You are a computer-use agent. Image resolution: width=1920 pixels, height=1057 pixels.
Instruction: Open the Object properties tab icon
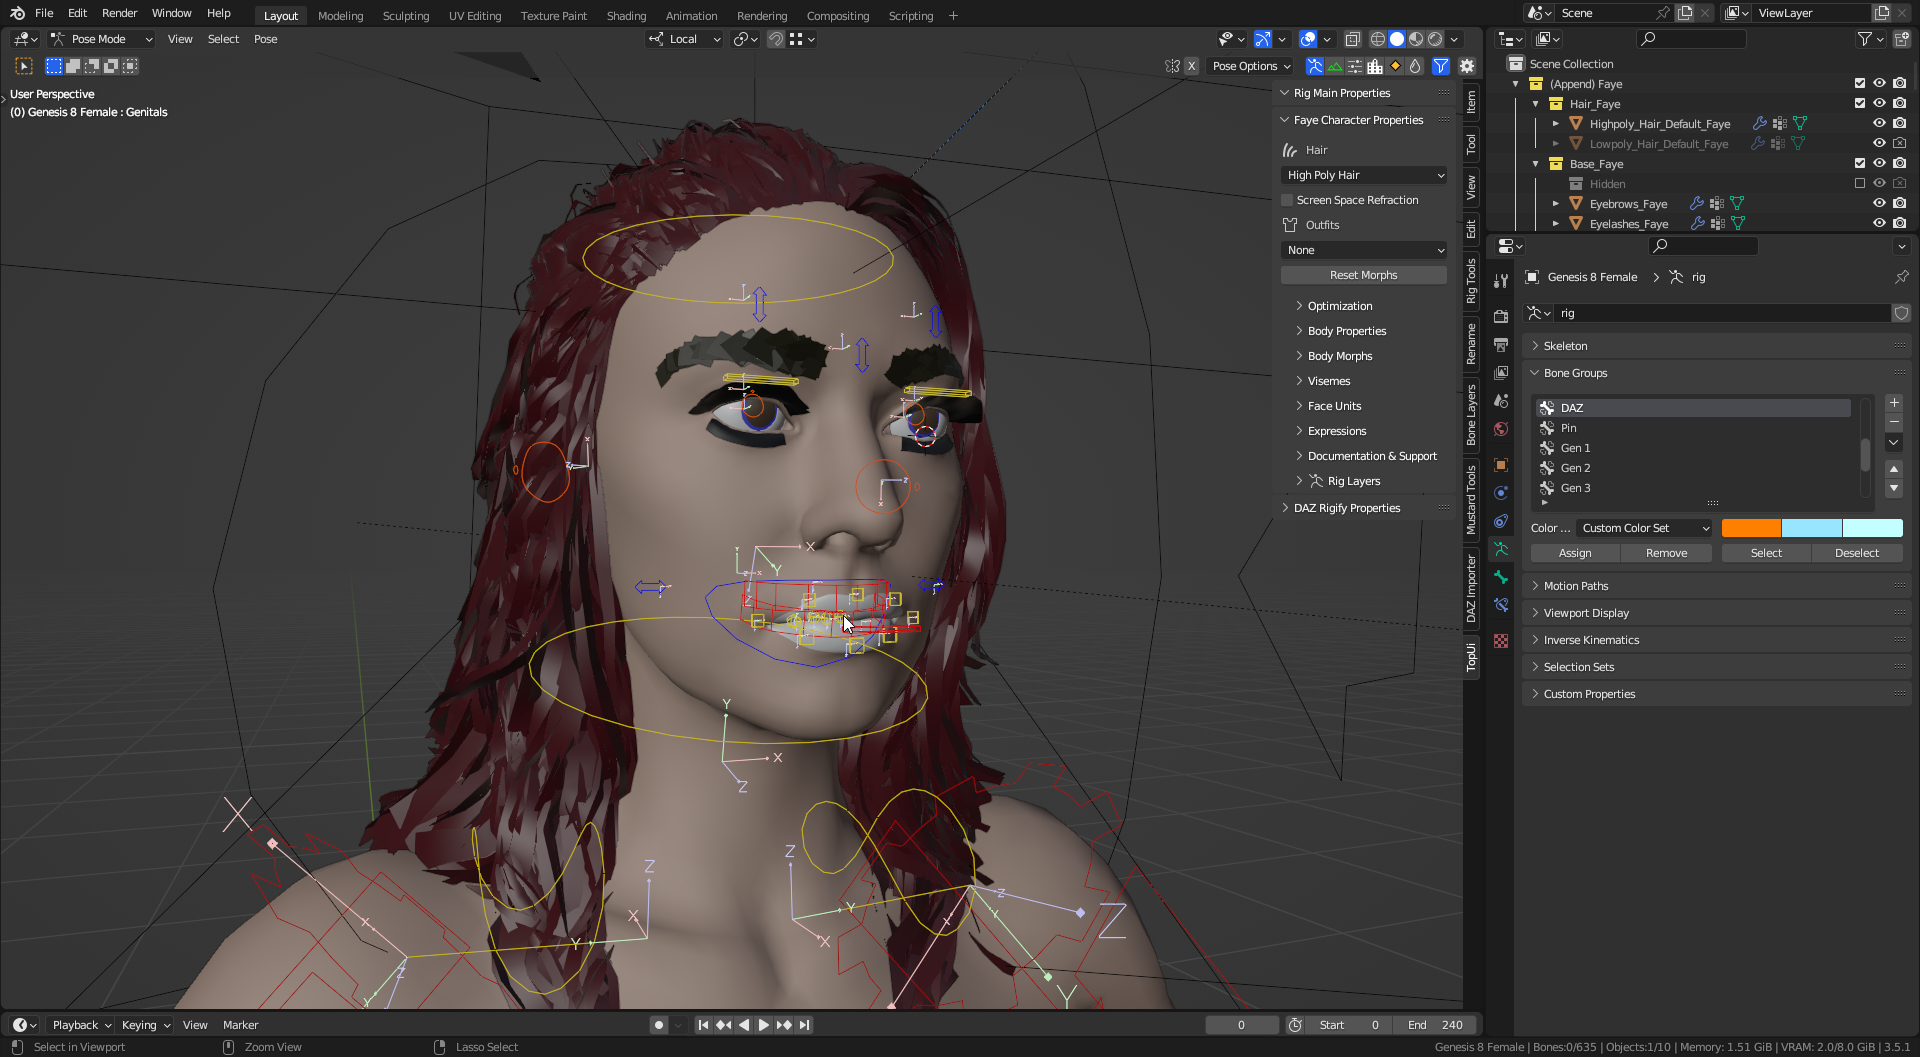tap(1501, 465)
